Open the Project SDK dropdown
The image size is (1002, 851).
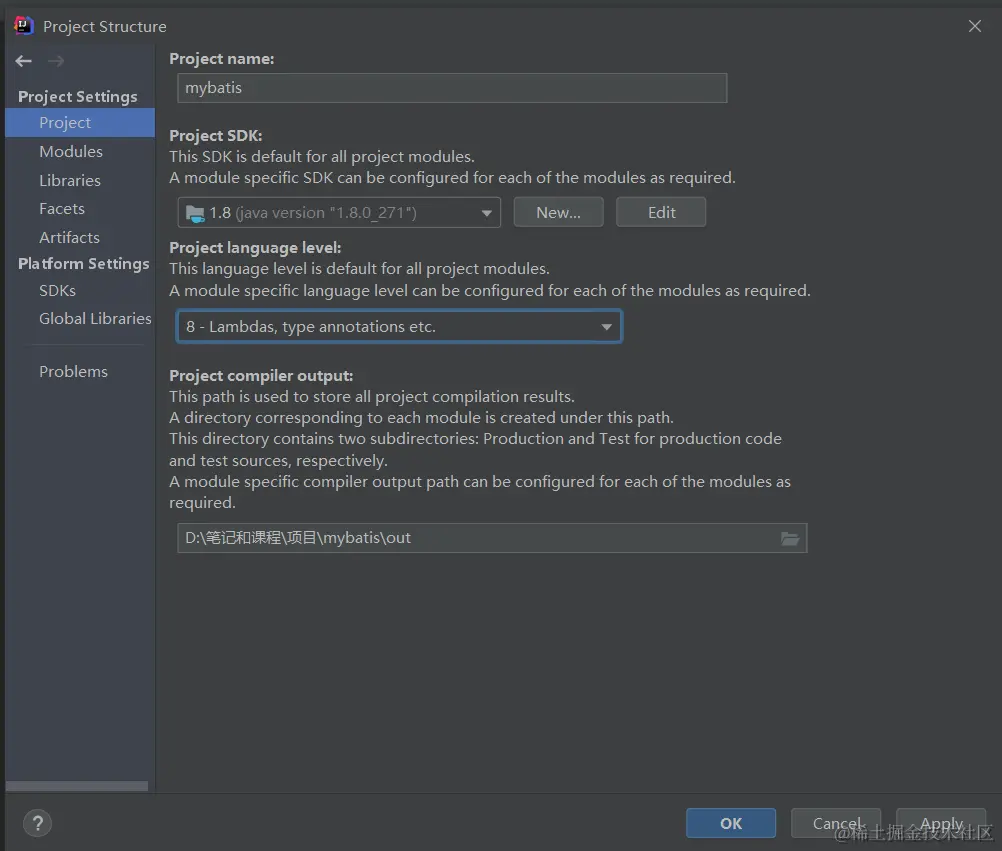tap(339, 213)
